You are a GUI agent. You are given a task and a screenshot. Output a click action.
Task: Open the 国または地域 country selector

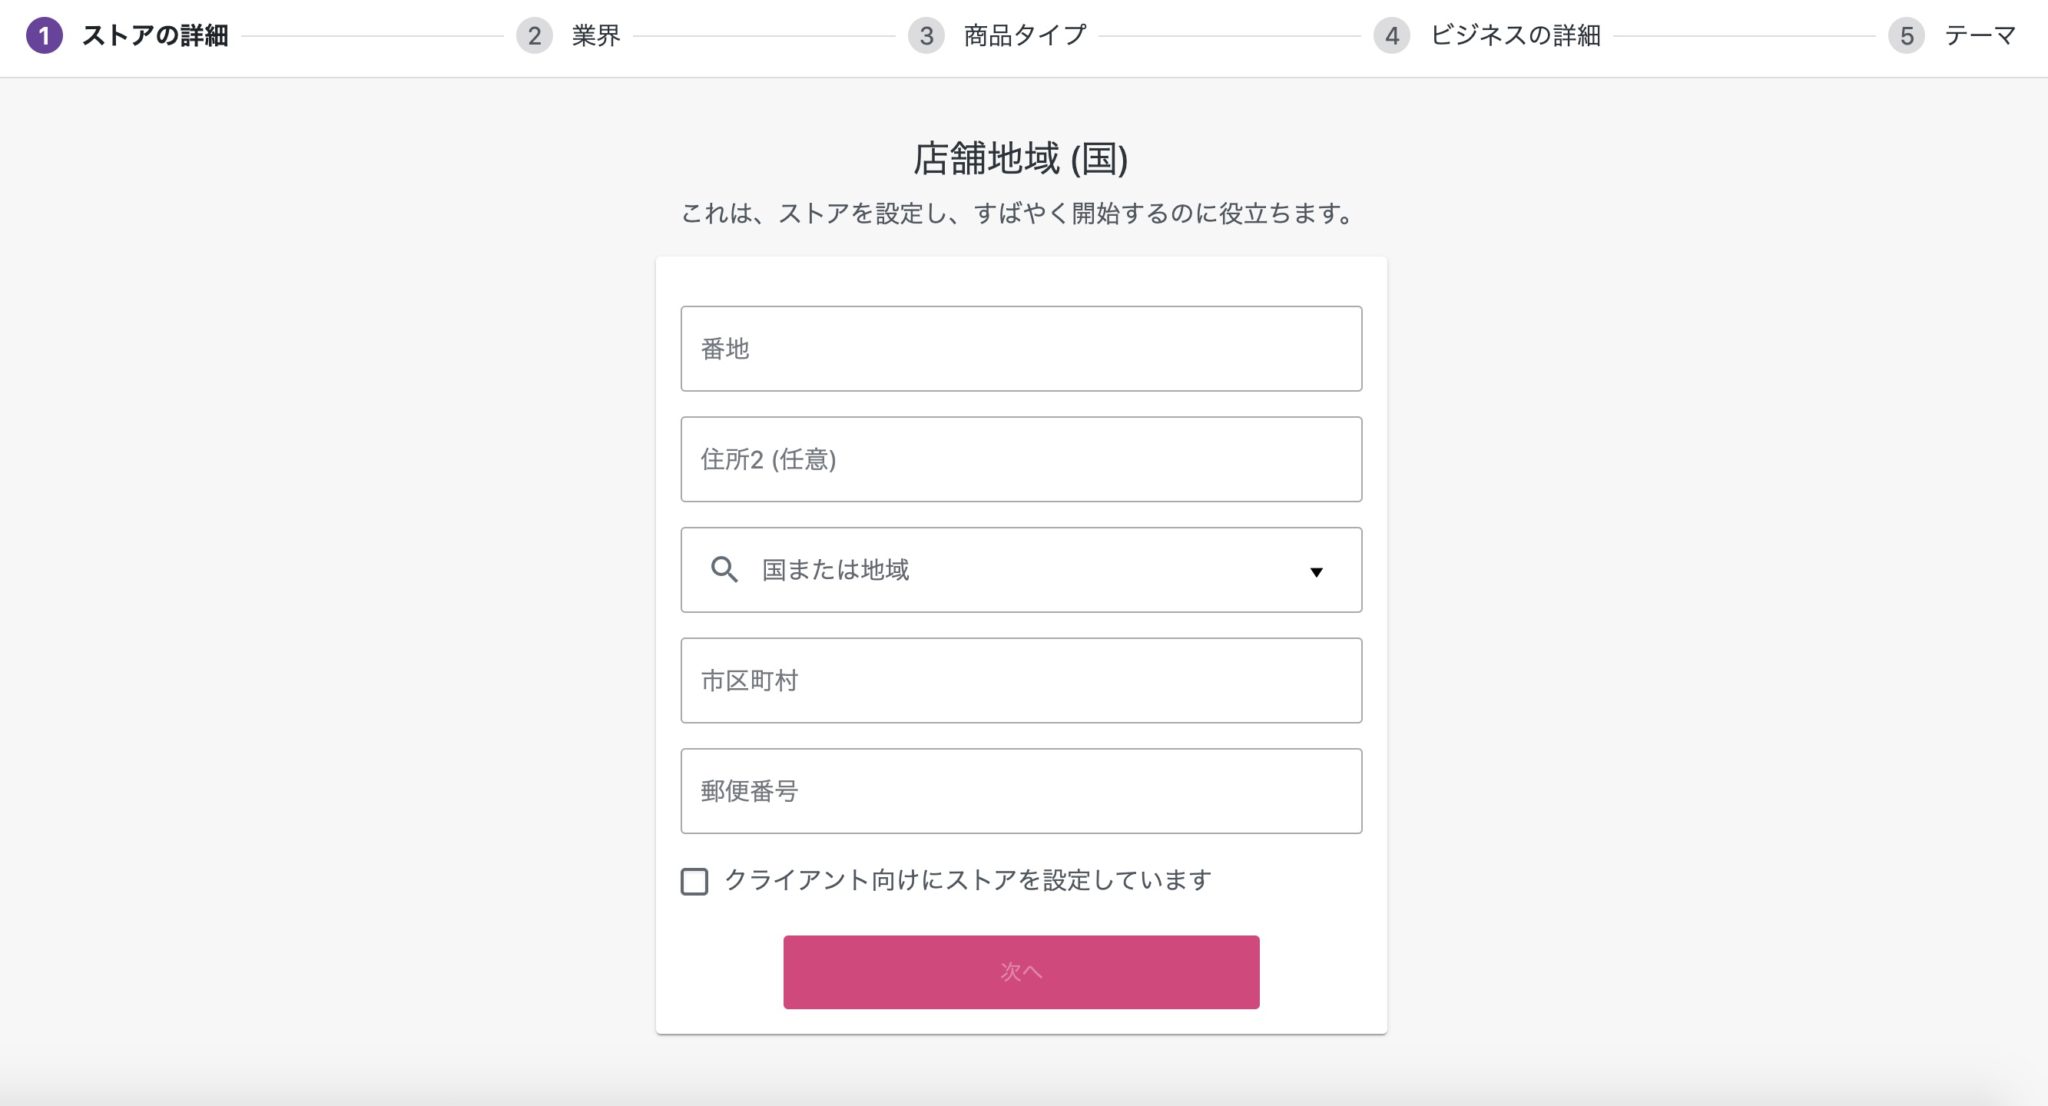pos(1020,570)
